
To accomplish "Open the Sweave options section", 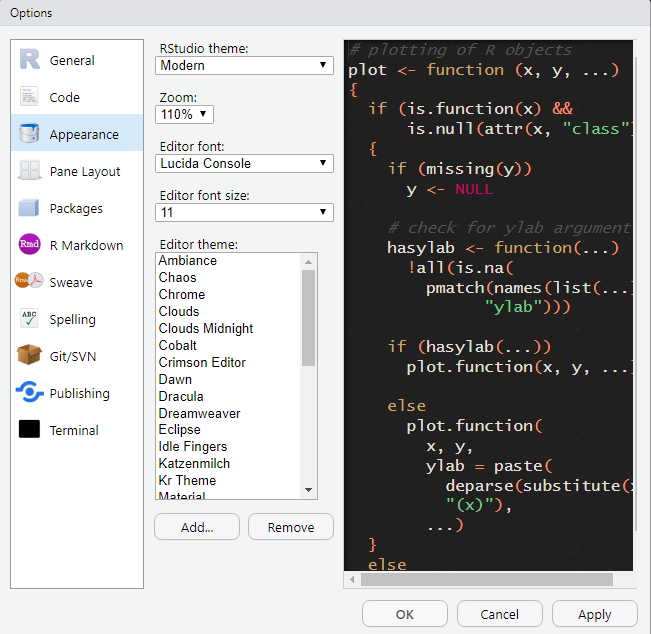I will coord(77,282).
